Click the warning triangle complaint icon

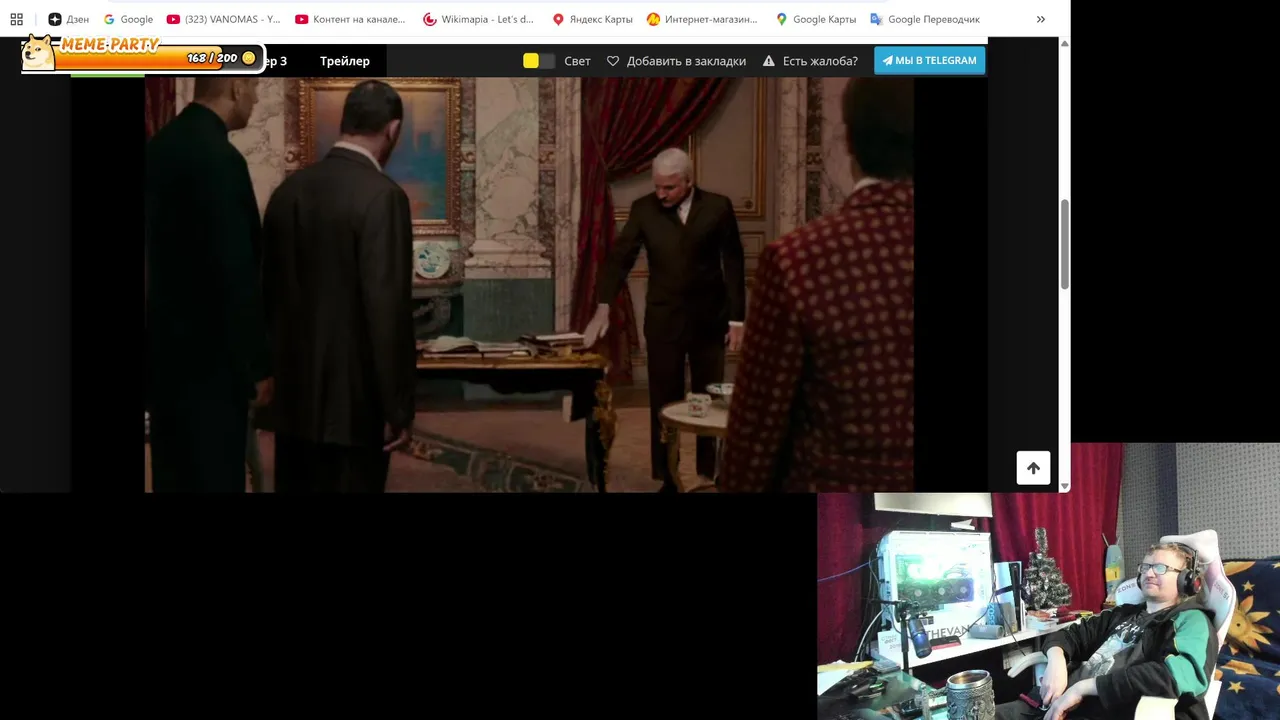[x=769, y=61]
